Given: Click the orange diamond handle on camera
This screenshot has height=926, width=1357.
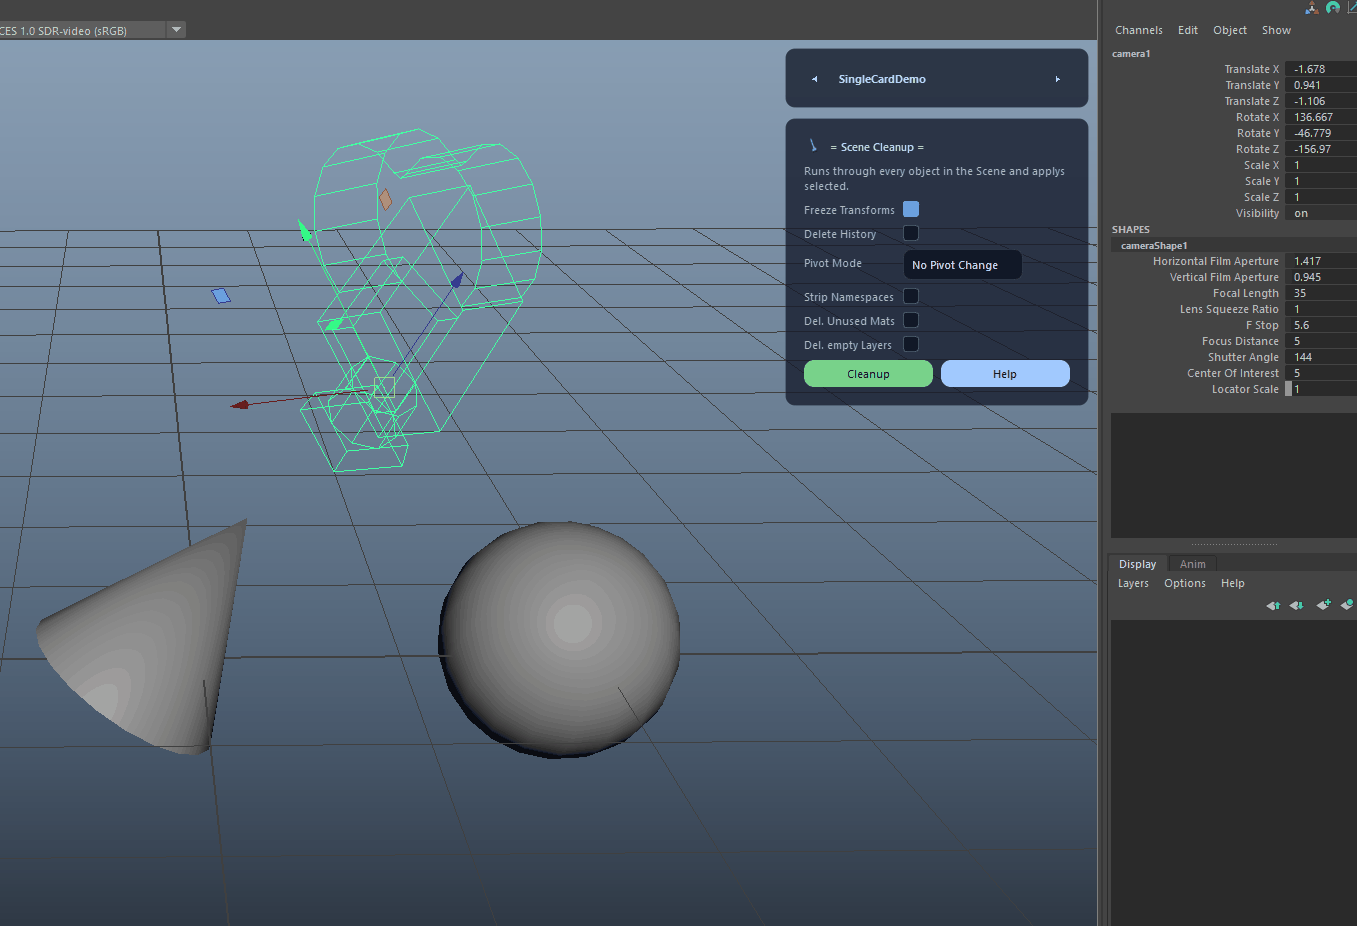Looking at the screenshot, I should pos(385,199).
